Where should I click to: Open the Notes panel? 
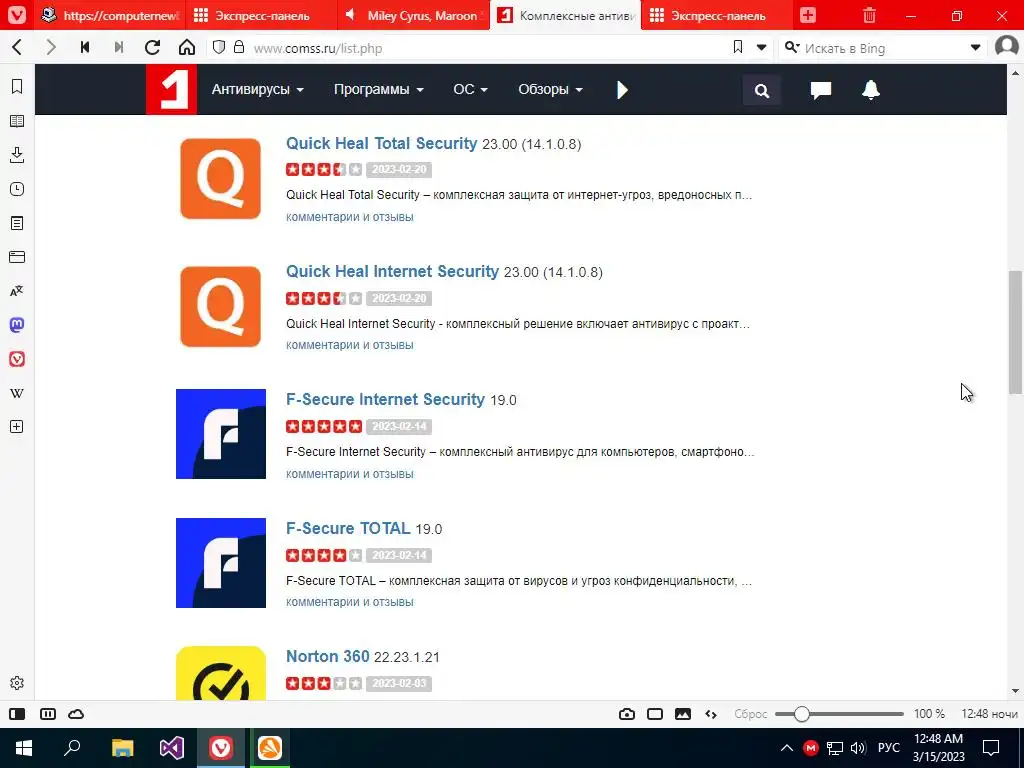[x=17, y=223]
